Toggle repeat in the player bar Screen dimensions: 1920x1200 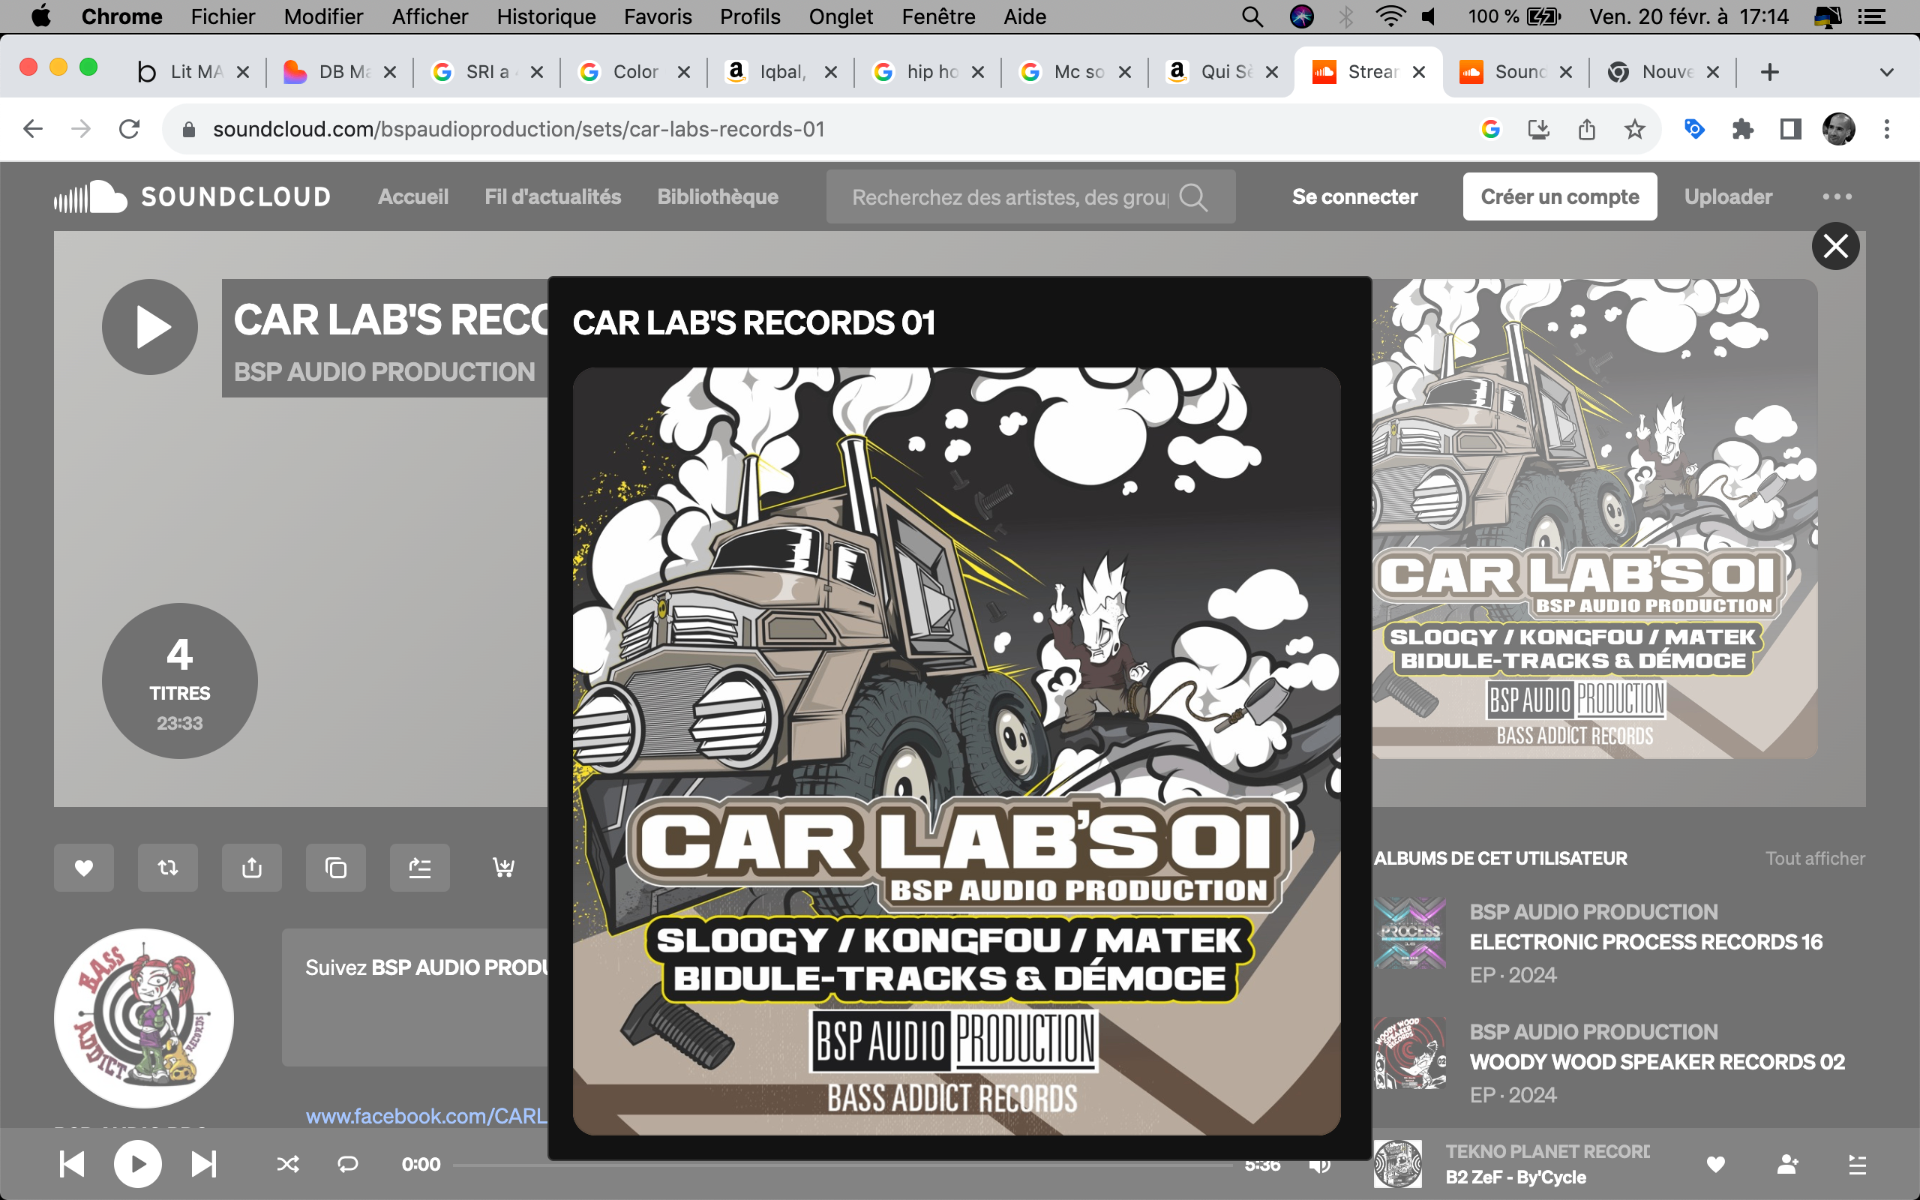coord(348,1164)
